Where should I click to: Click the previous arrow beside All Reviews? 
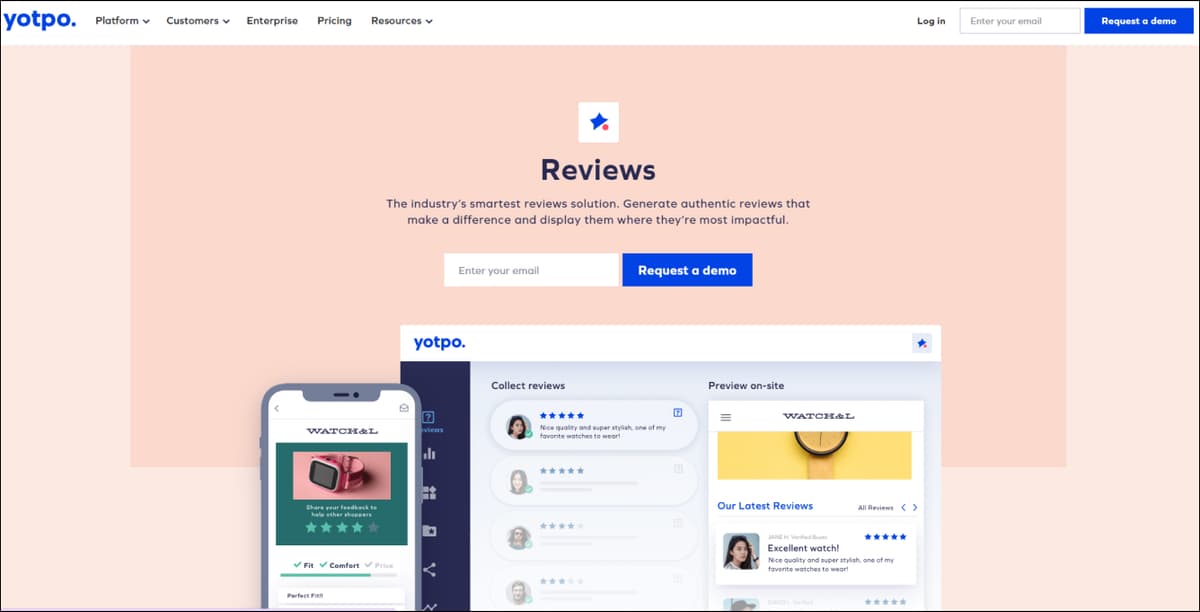[x=904, y=507]
